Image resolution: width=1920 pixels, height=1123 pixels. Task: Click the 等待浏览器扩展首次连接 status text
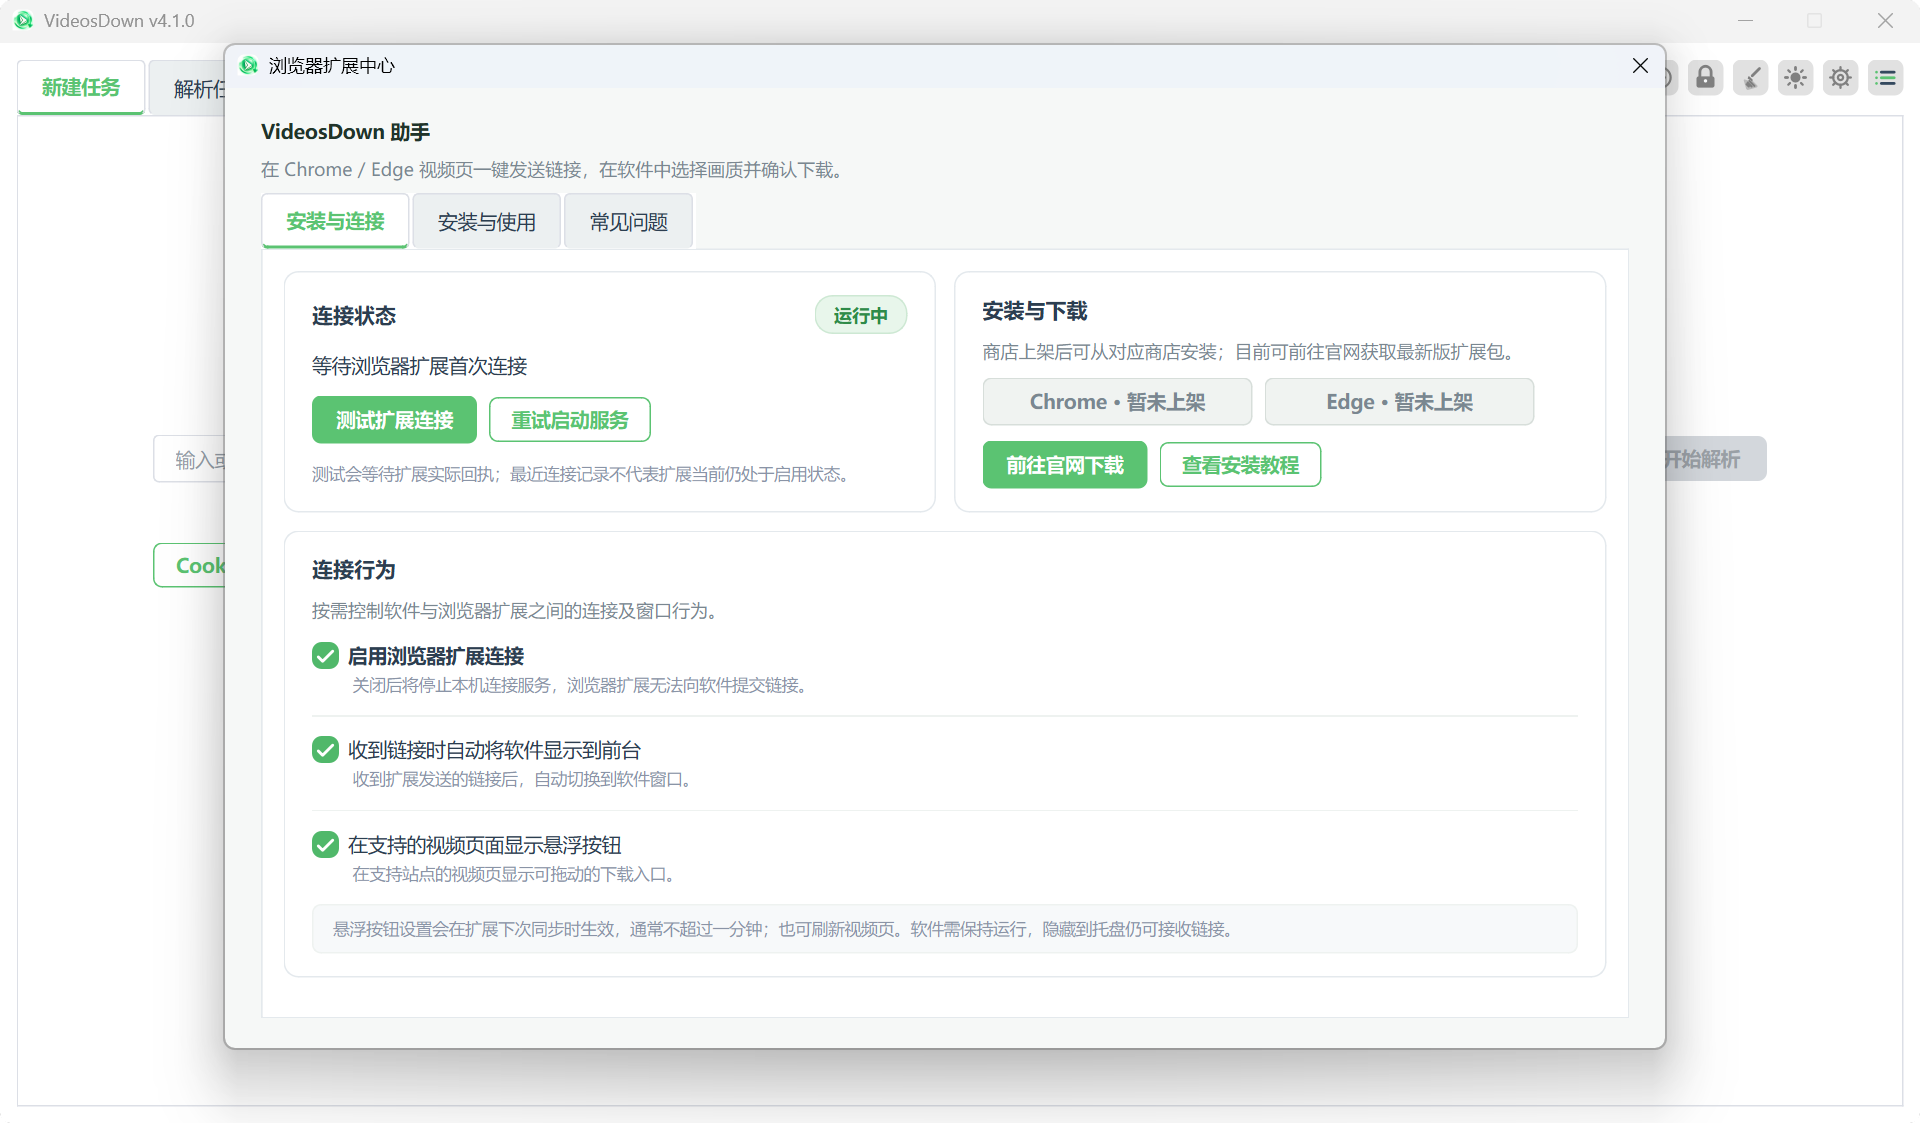(419, 366)
